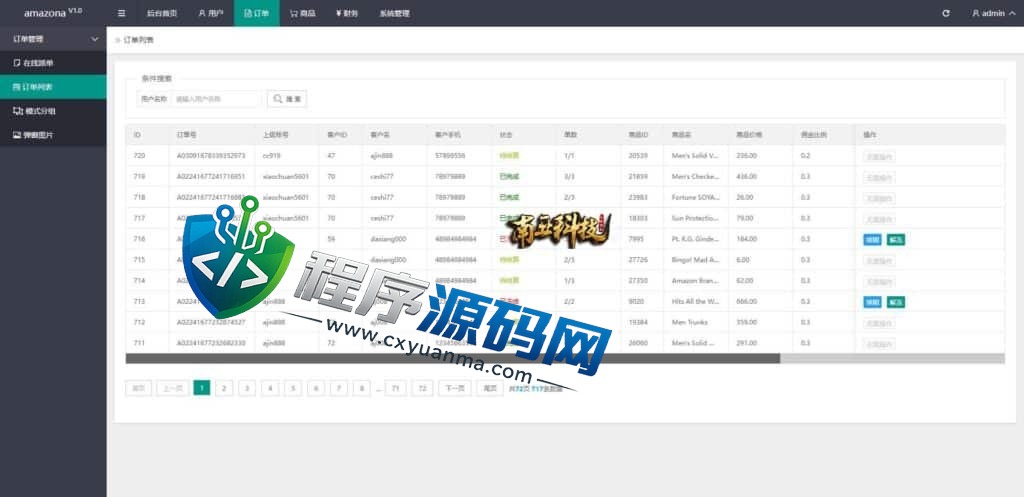
Task: Go to page 2 in pagination
Action: pyautogui.click(x=224, y=388)
